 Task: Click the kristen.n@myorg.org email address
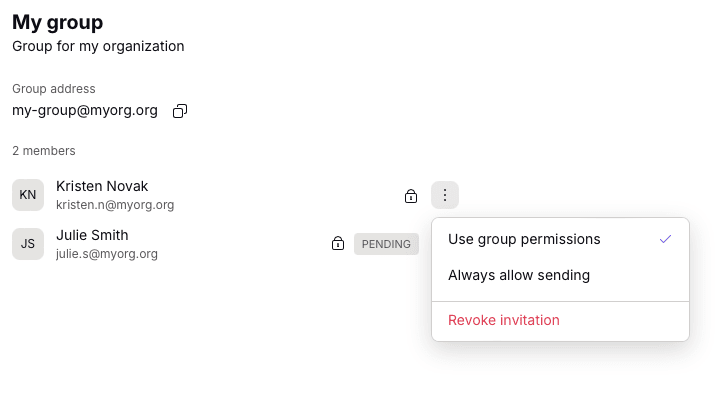tap(115, 205)
